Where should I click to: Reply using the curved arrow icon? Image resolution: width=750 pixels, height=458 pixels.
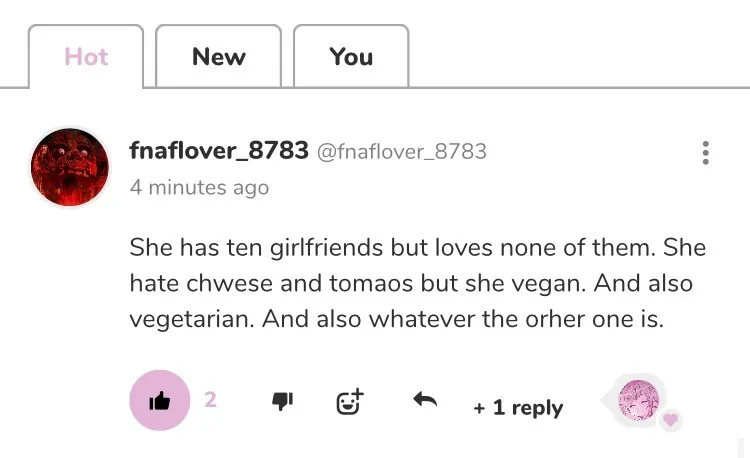[x=425, y=400]
